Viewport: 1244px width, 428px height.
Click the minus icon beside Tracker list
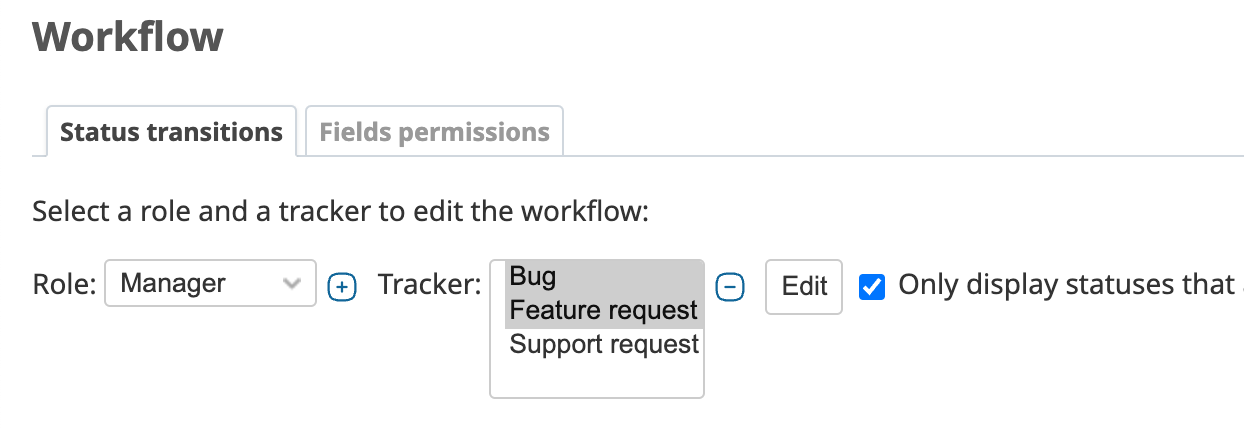(732, 287)
